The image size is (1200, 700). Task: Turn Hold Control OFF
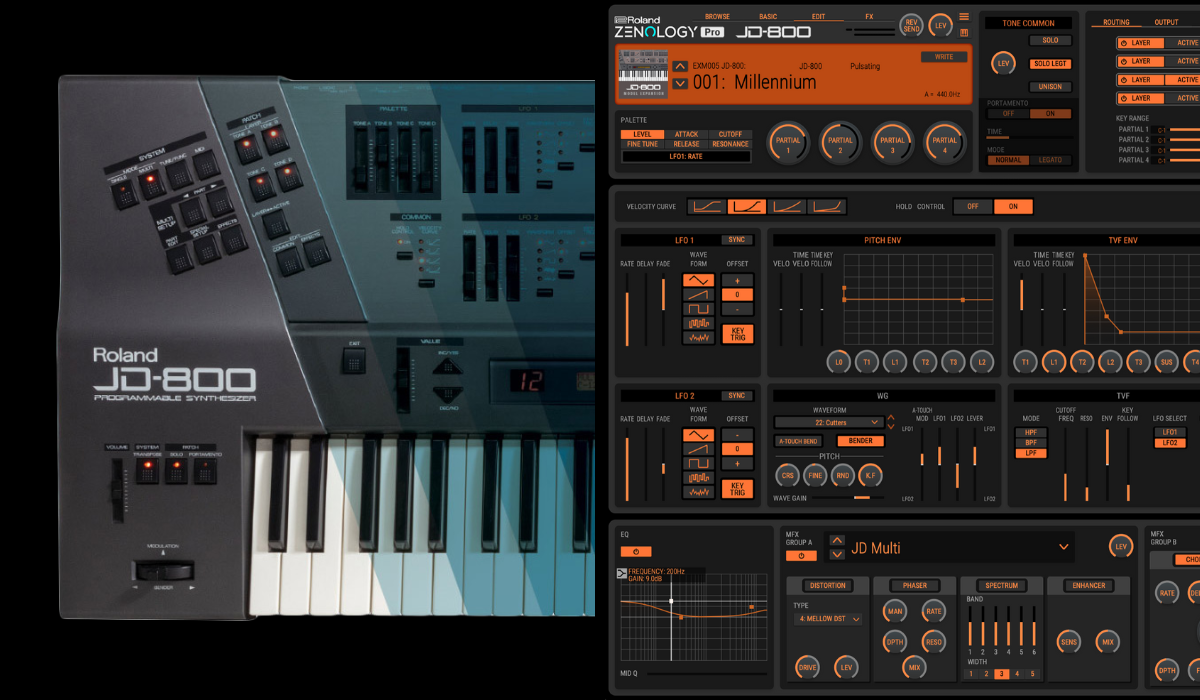tap(972, 206)
